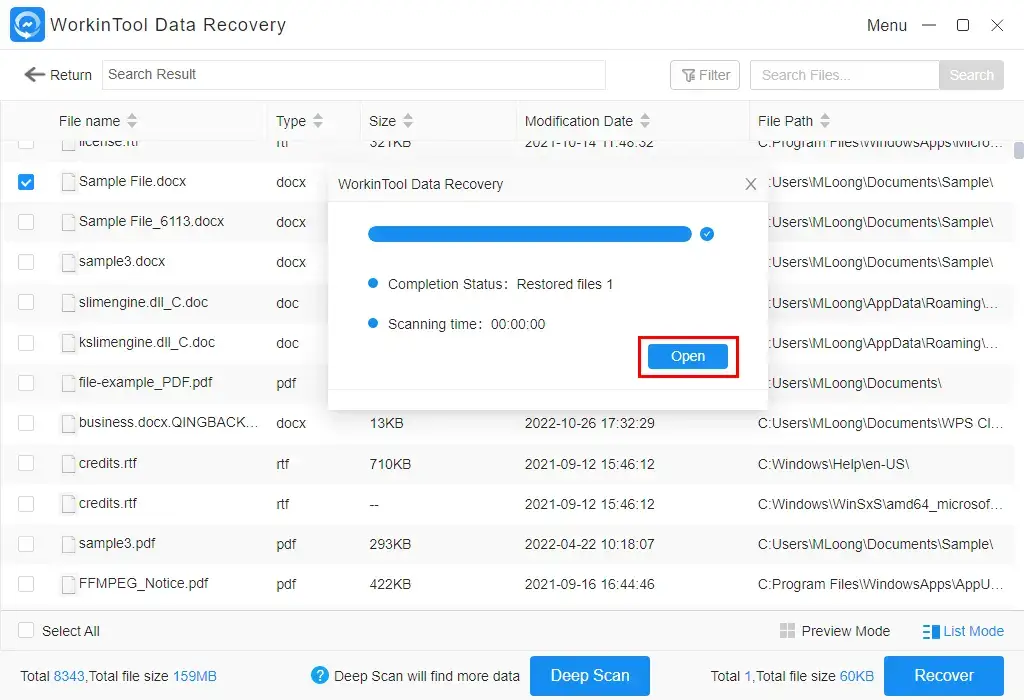Sort by Modification Date column arrows

point(645,121)
